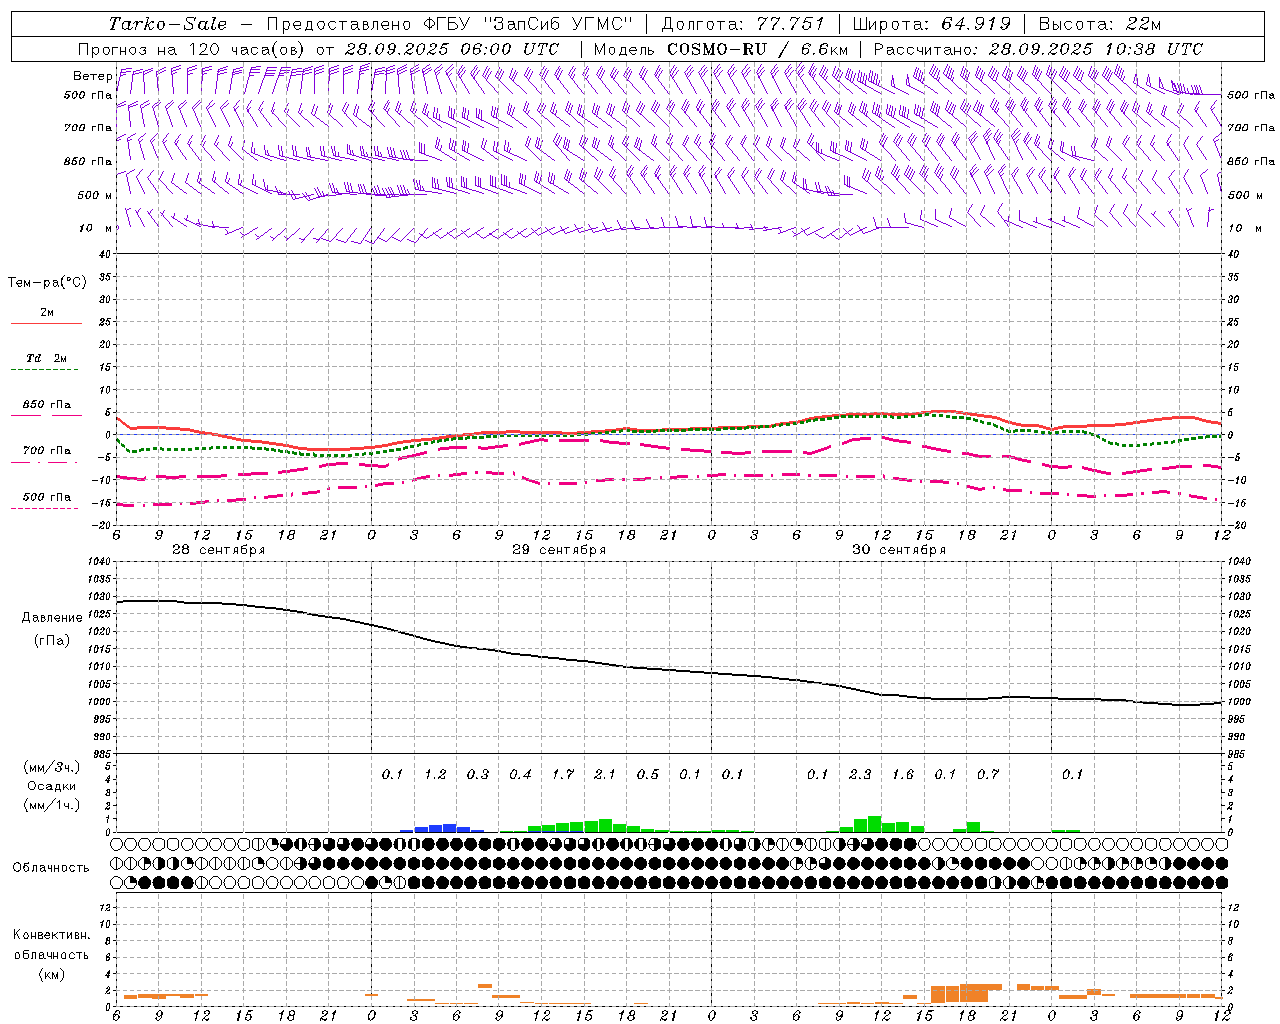1280x1024 pixels.
Task: Click the 1.6 precipitation total
Action: (x=903, y=775)
